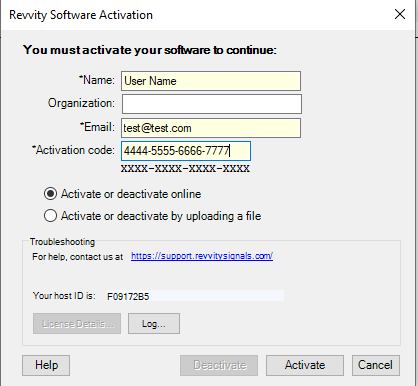Click the XXXX-XXXX-XXXX-XXXX format hint
The image size is (418, 386).
point(185,168)
